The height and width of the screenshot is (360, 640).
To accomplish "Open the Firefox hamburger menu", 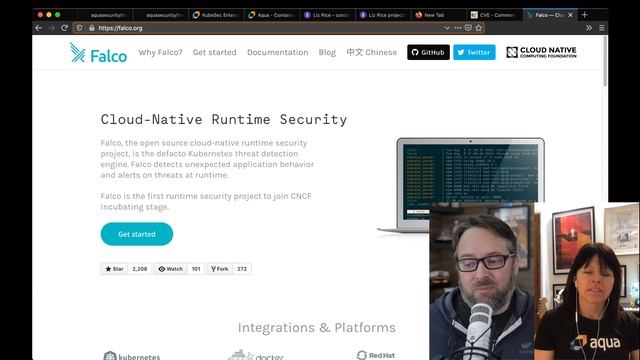I will coord(602,28).
